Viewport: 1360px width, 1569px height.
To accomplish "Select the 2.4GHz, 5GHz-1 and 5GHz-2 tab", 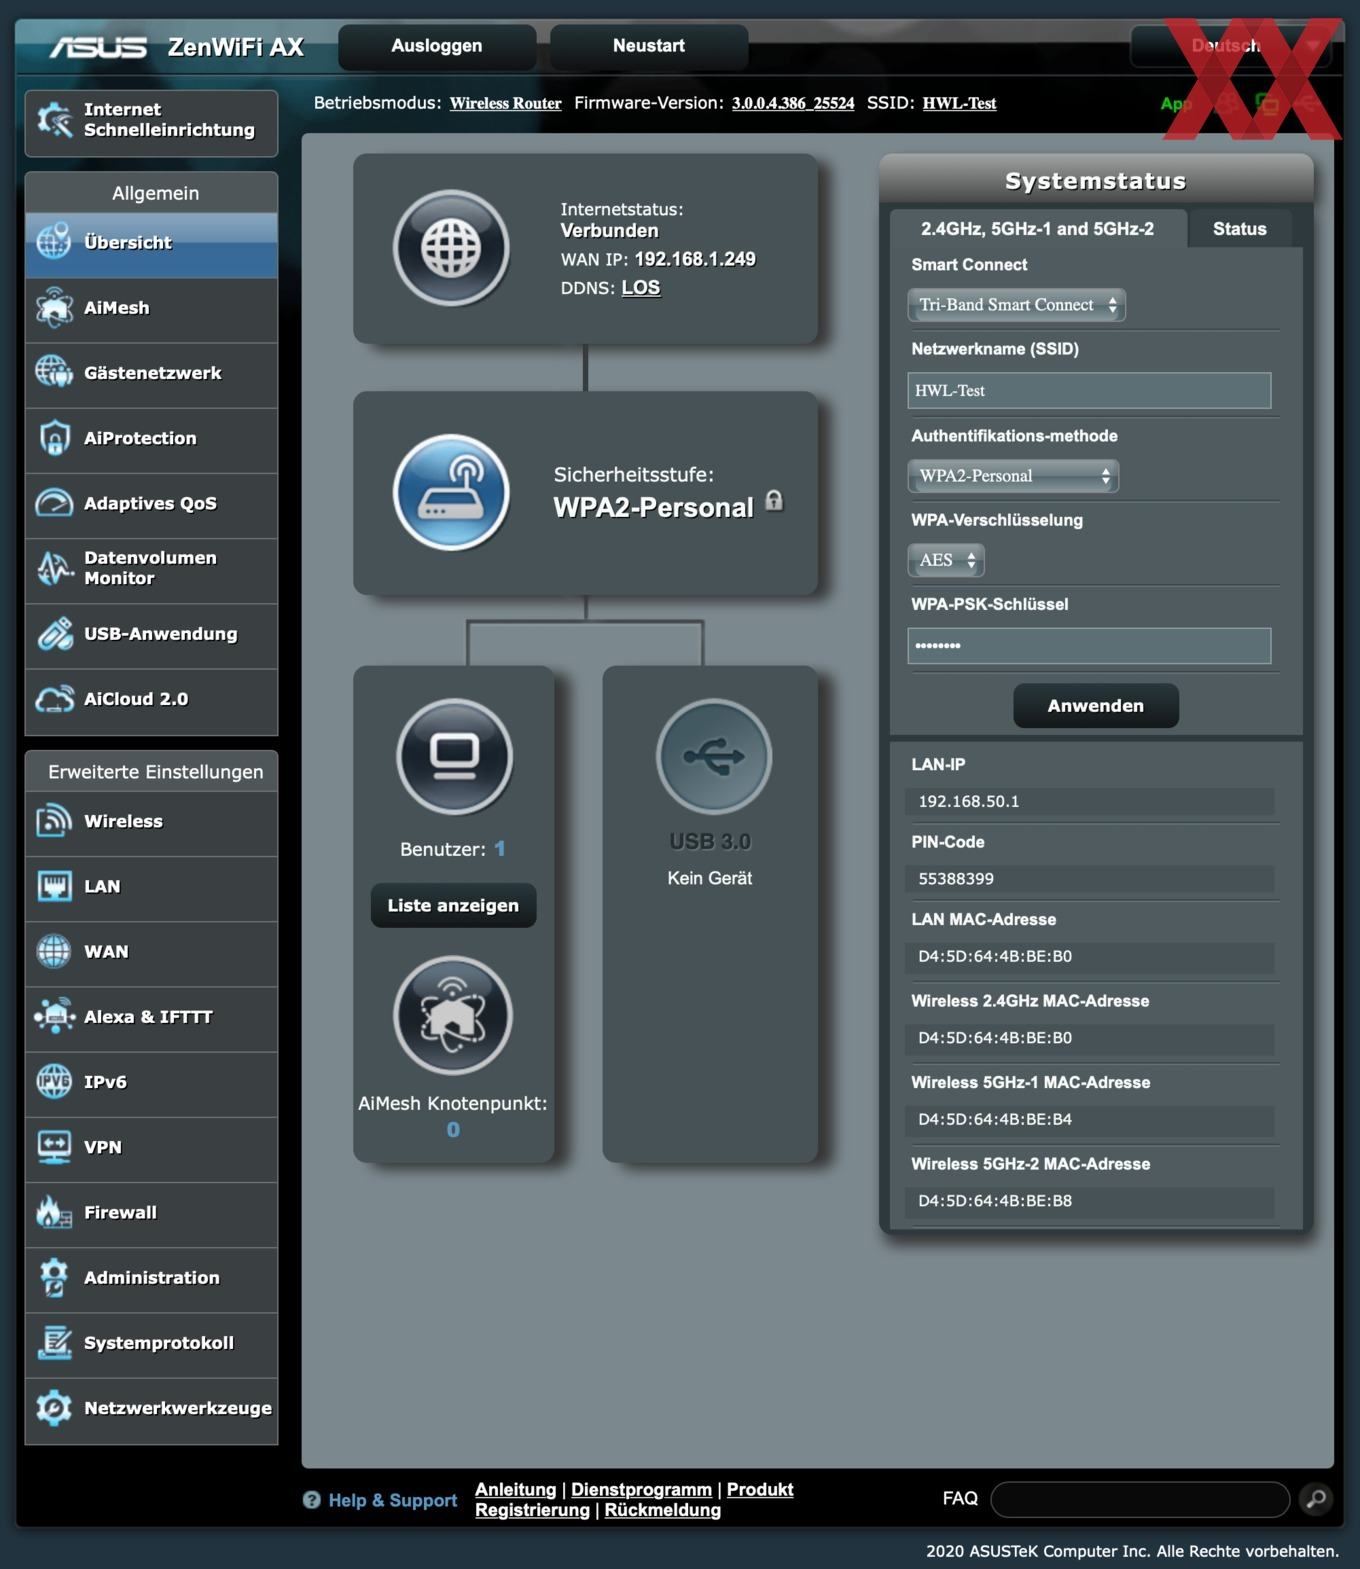I will [1037, 229].
